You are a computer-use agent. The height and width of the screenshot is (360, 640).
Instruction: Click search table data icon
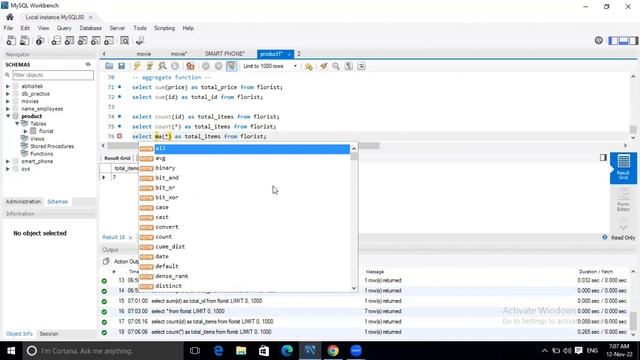click(x=124, y=40)
